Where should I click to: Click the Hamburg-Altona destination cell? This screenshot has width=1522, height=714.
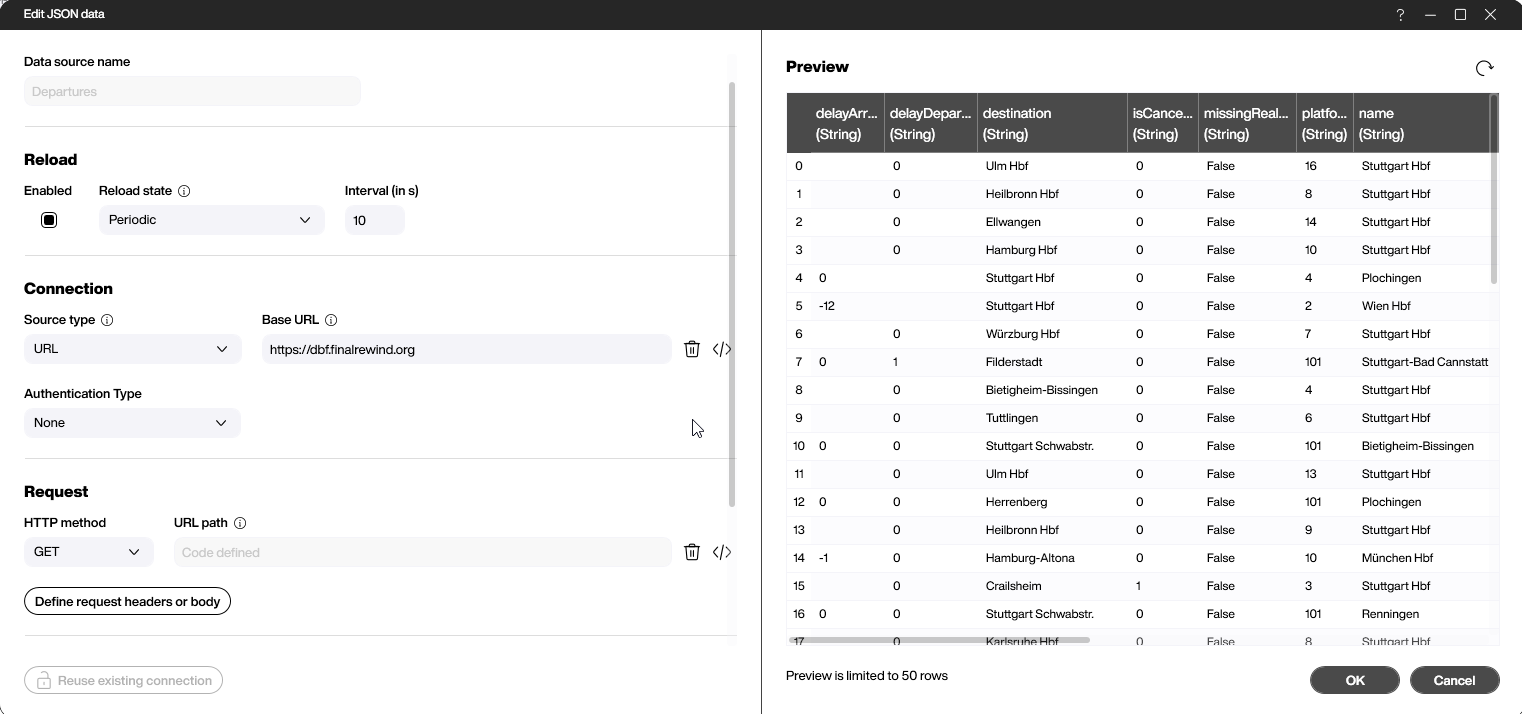coord(1030,558)
